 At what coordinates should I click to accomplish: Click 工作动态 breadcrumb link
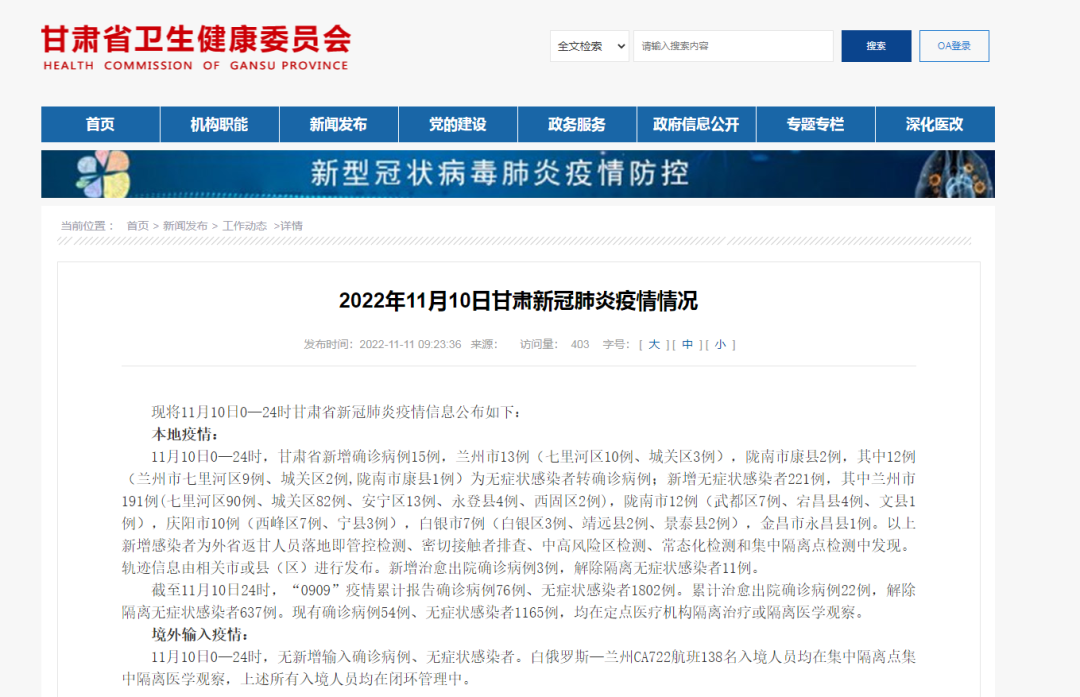click(x=244, y=226)
